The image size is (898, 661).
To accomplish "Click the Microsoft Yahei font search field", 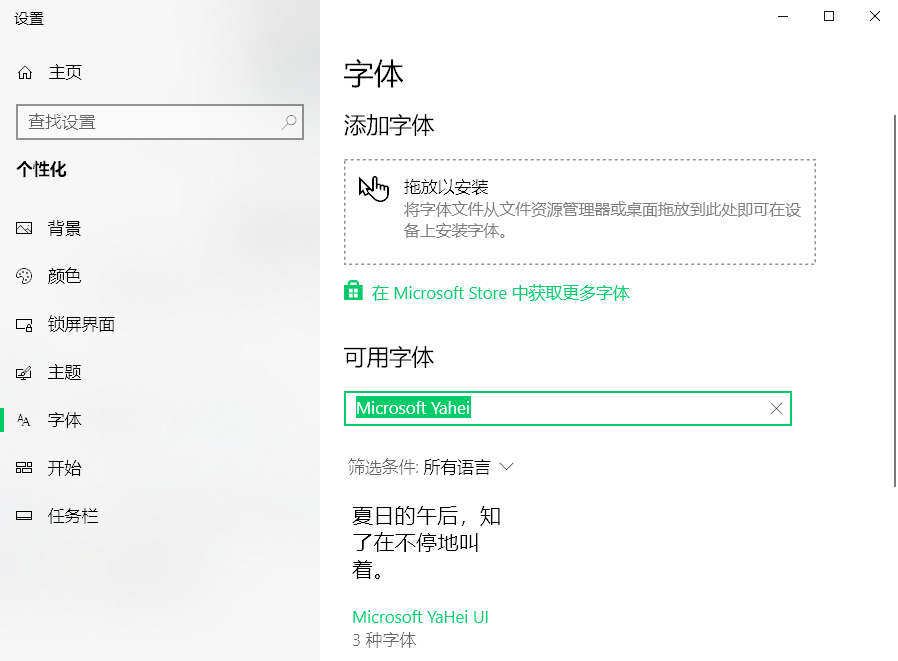I will [x=568, y=408].
